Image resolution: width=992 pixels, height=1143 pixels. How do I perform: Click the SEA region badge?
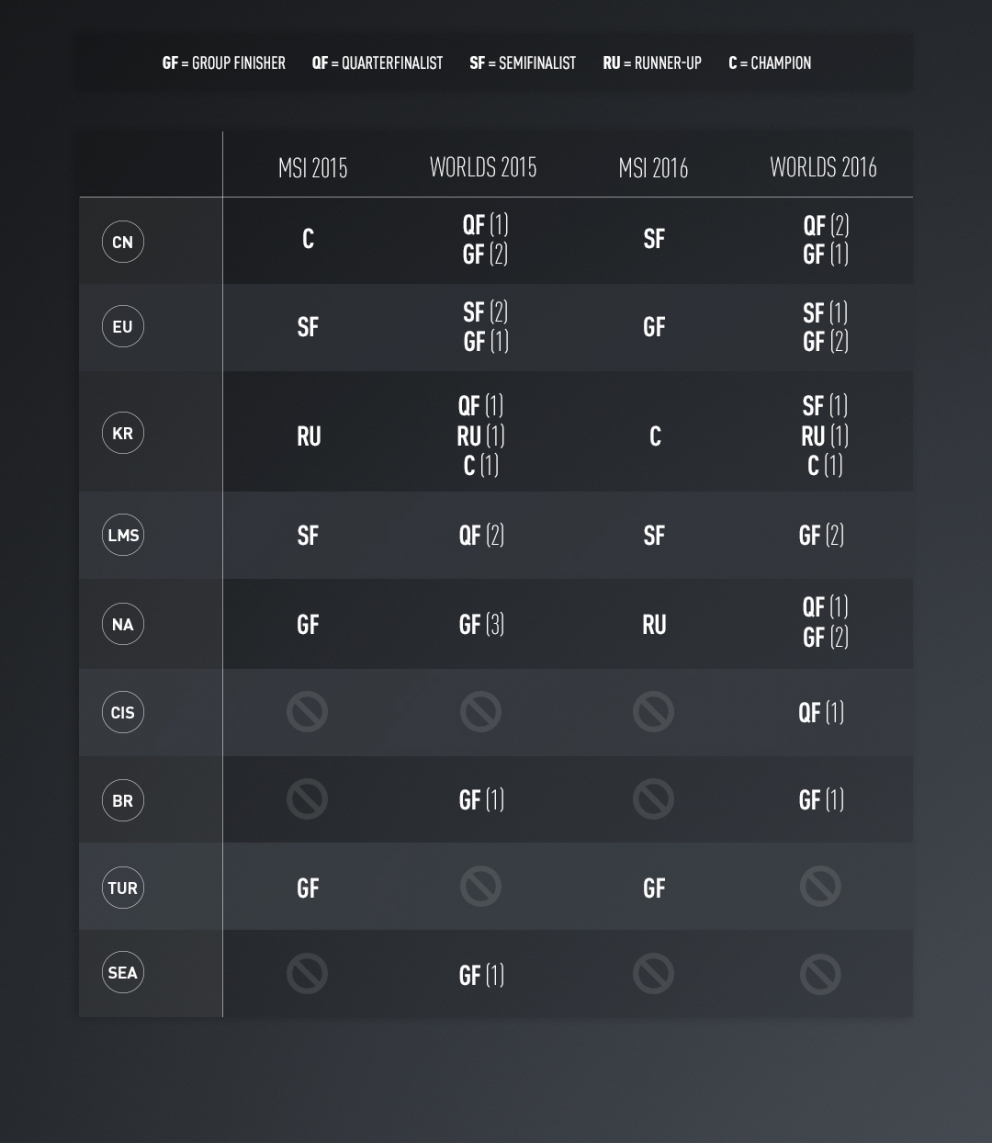click(x=123, y=973)
